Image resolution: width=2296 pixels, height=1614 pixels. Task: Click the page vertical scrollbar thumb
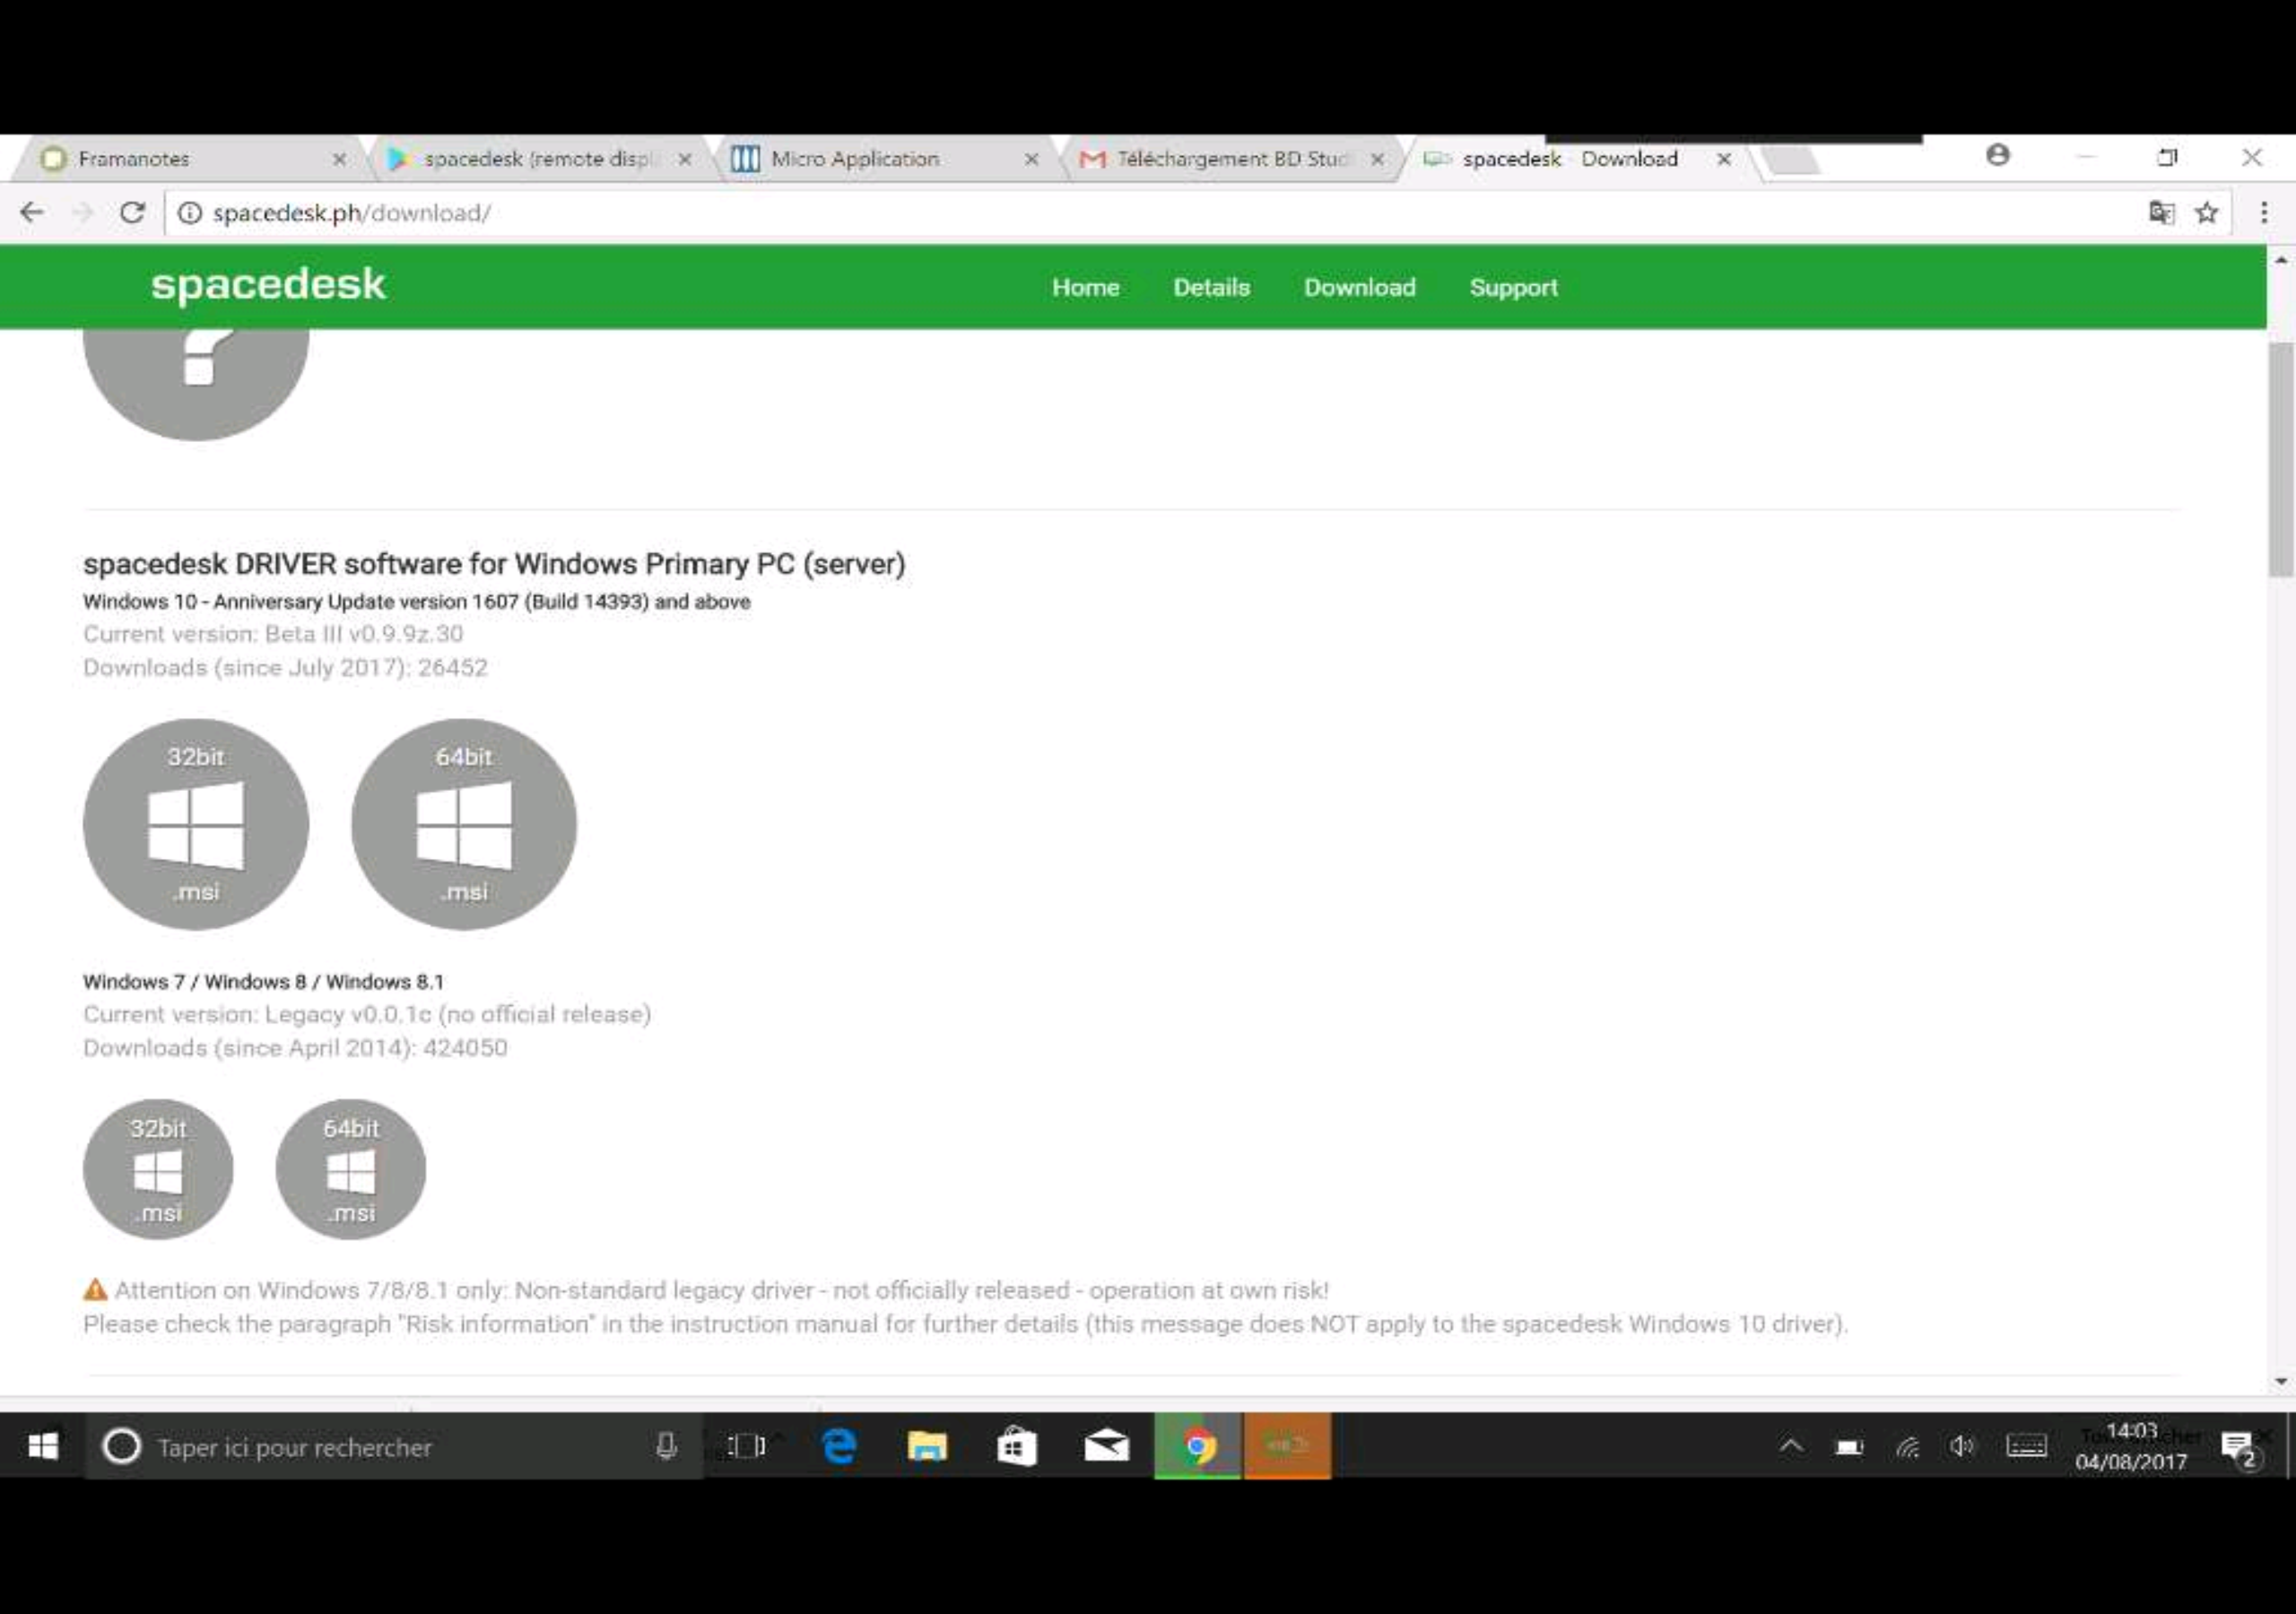pos(2280,458)
